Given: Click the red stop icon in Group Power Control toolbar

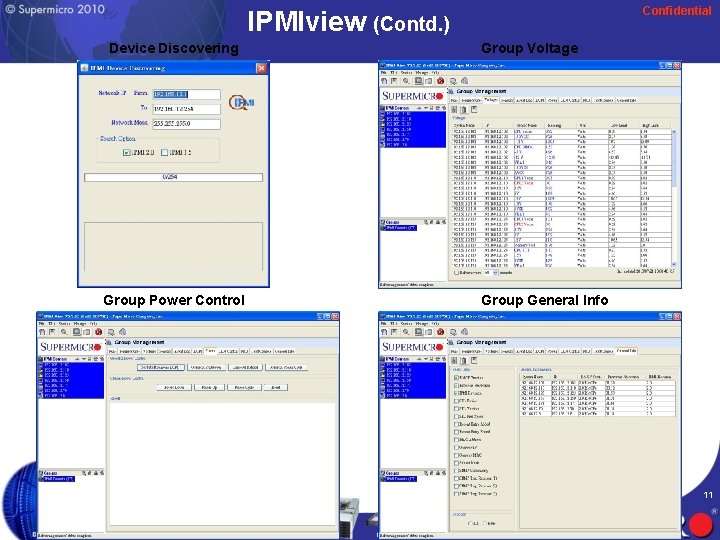Looking at the screenshot, I should (x=98, y=332).
